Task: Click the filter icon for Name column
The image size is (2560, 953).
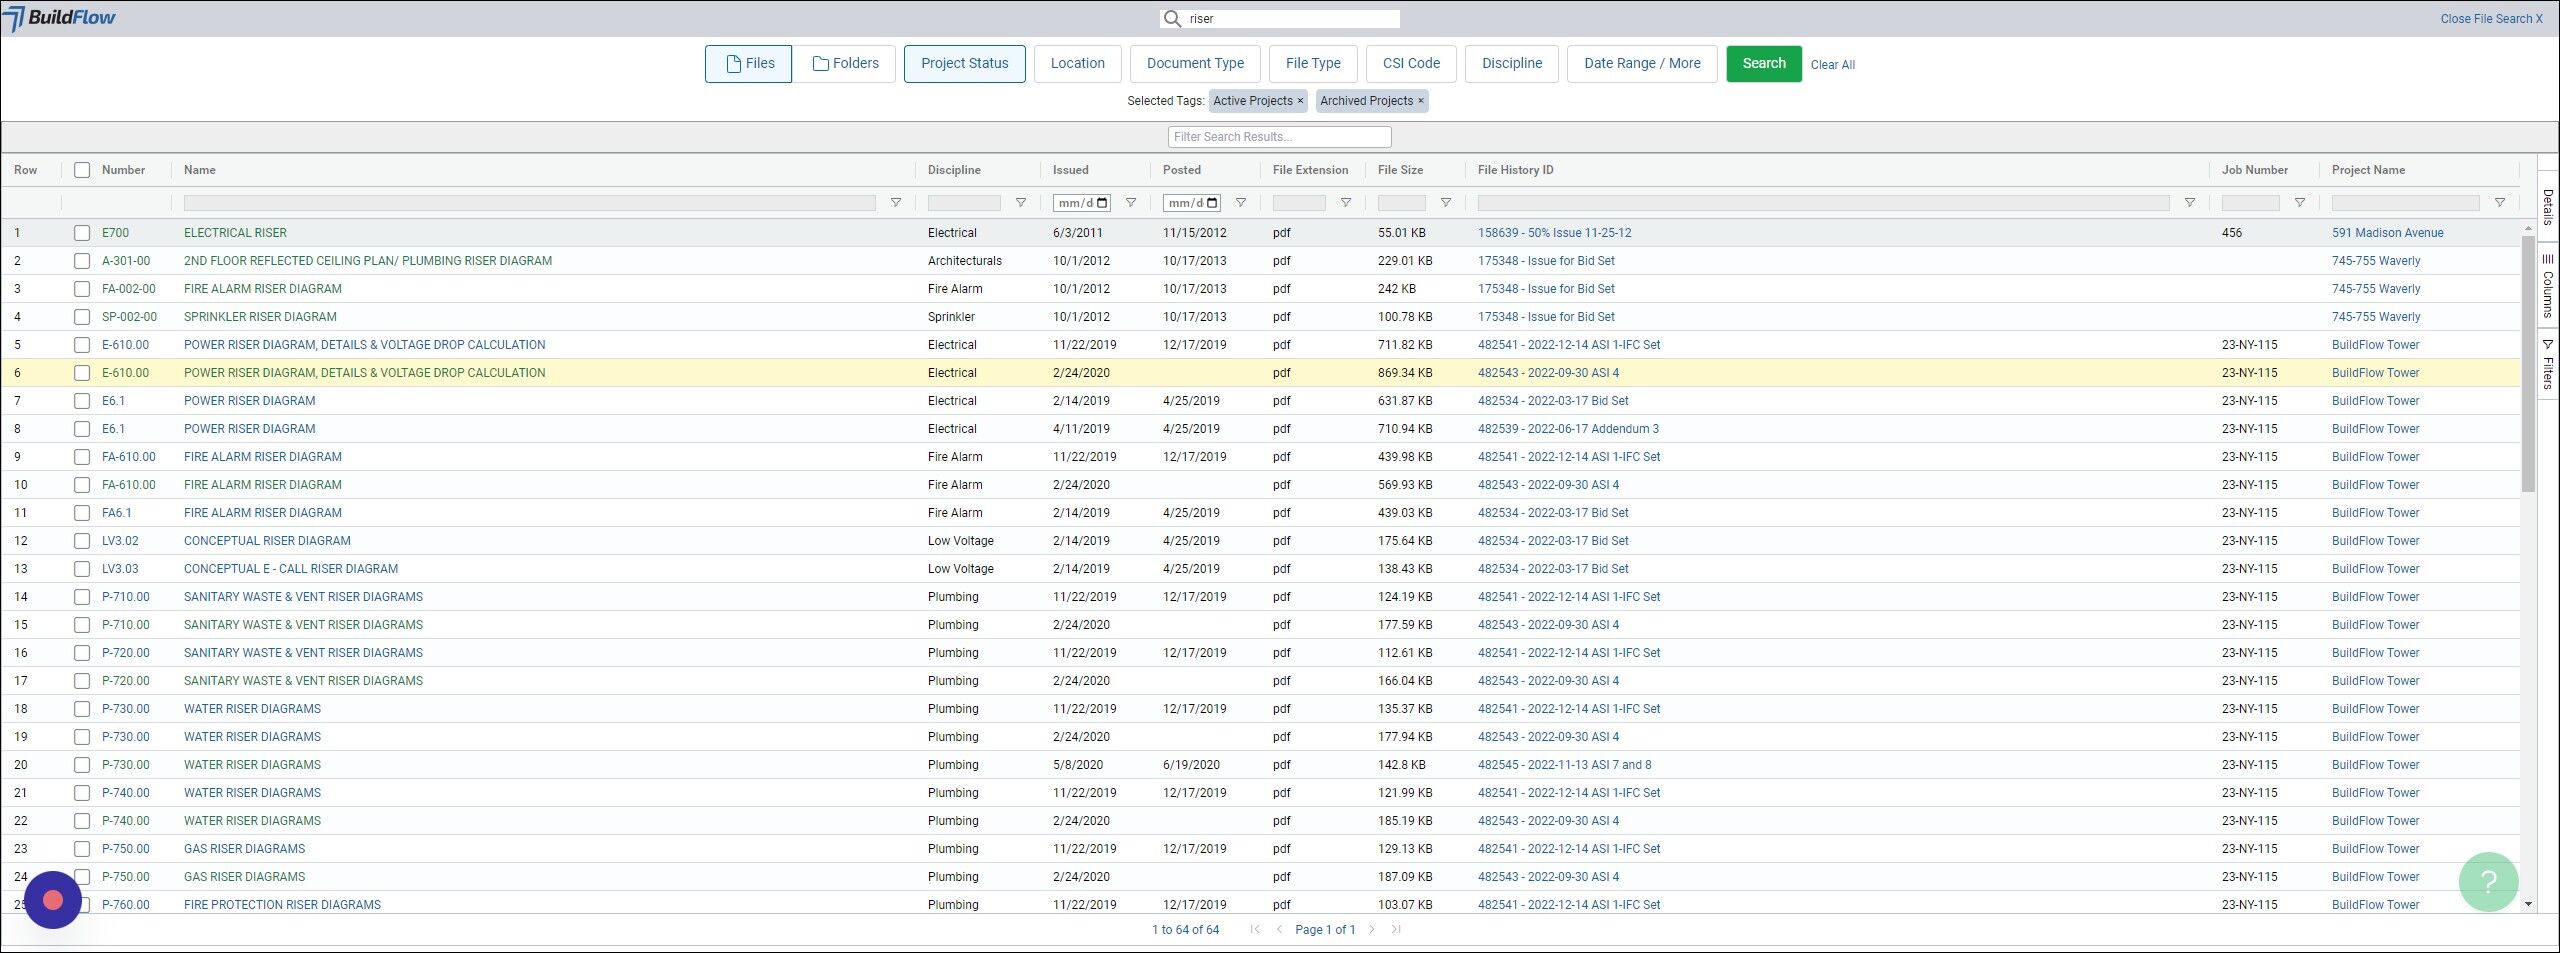Action: (x=895, y=203)
